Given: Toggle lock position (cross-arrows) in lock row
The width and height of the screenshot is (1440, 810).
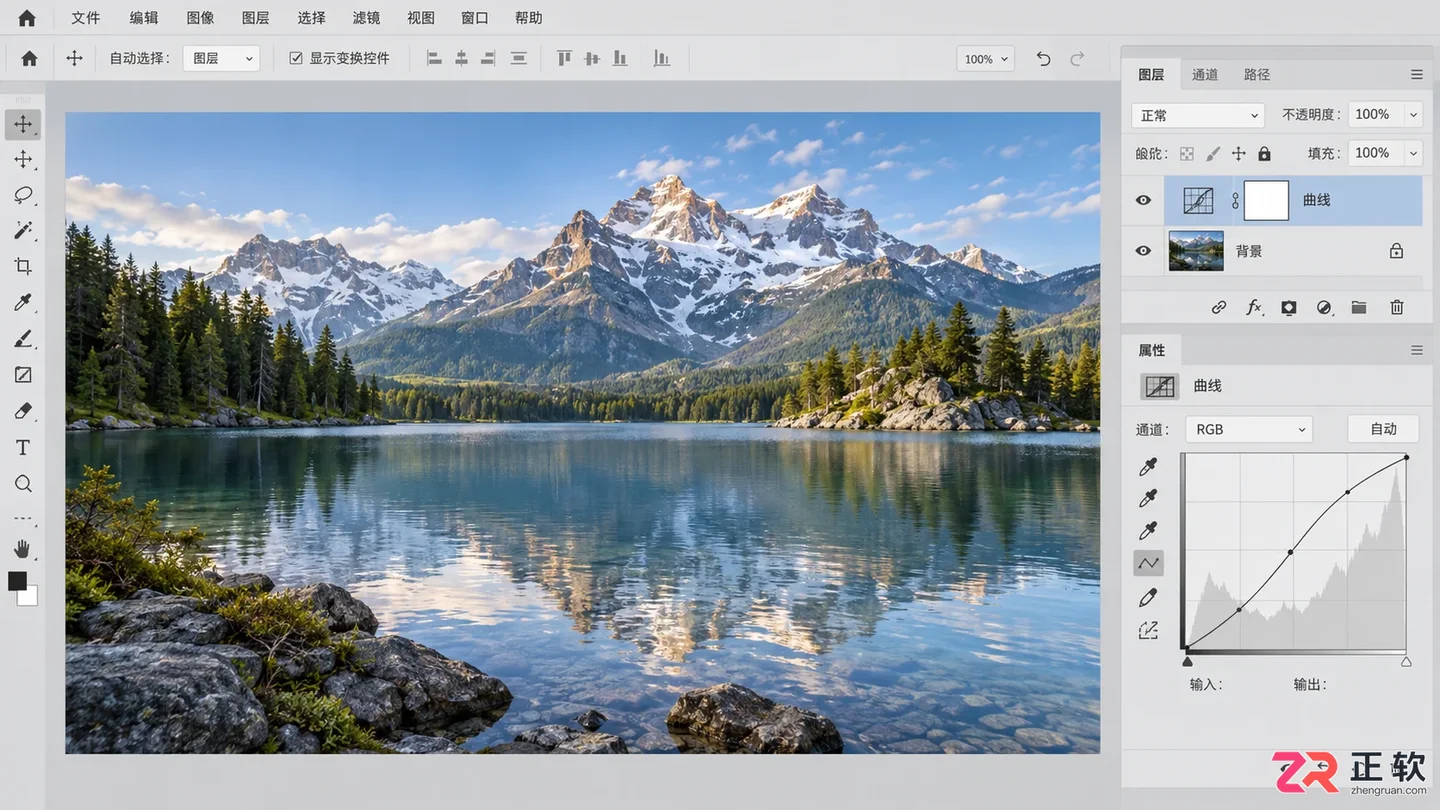Looking at the screenshot, I should (1239, 154).
